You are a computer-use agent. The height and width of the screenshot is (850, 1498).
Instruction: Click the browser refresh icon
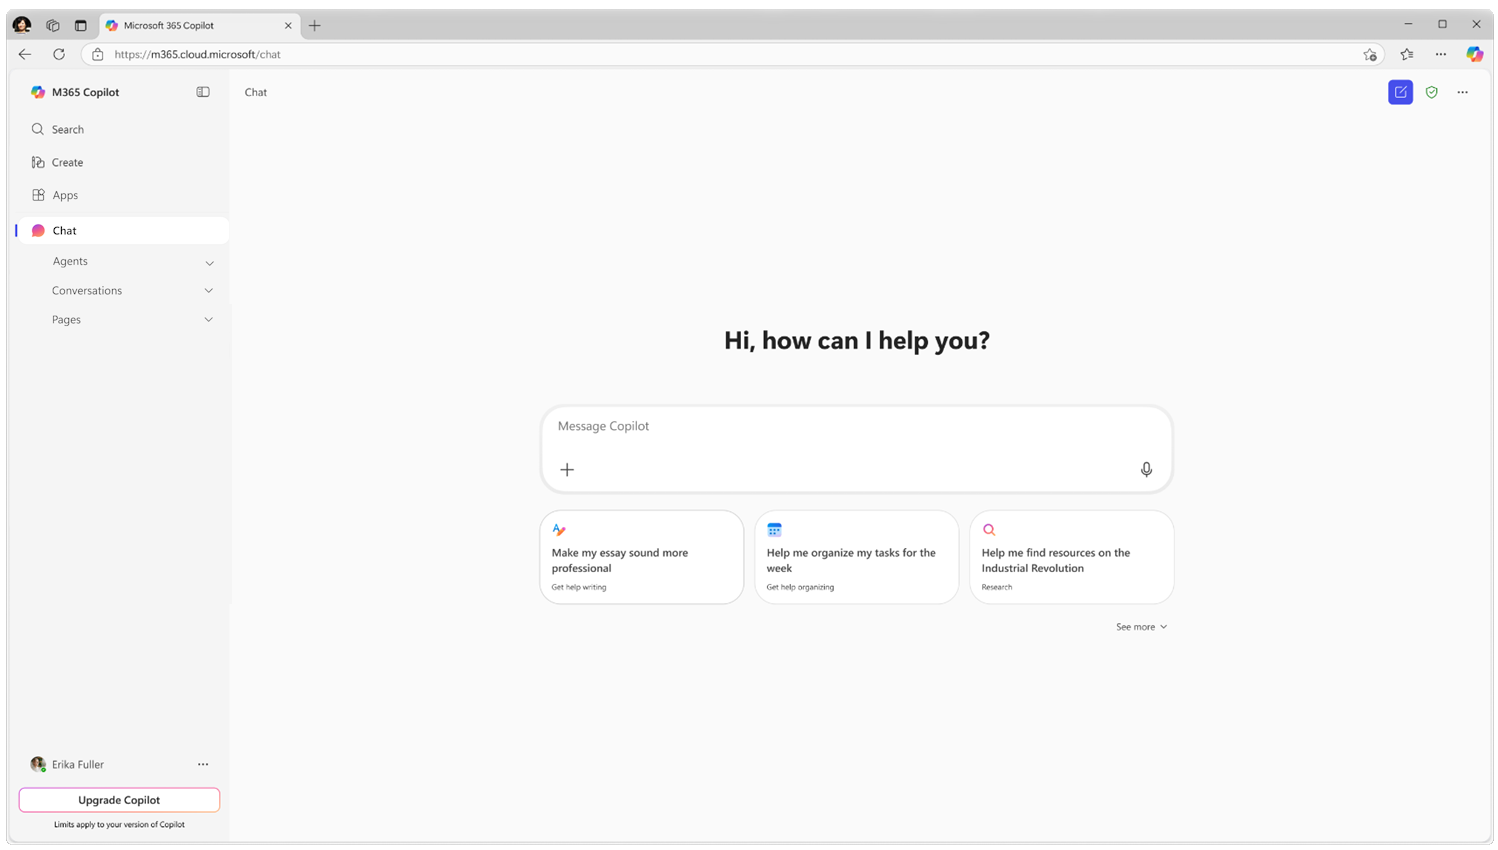pos(59,54)
